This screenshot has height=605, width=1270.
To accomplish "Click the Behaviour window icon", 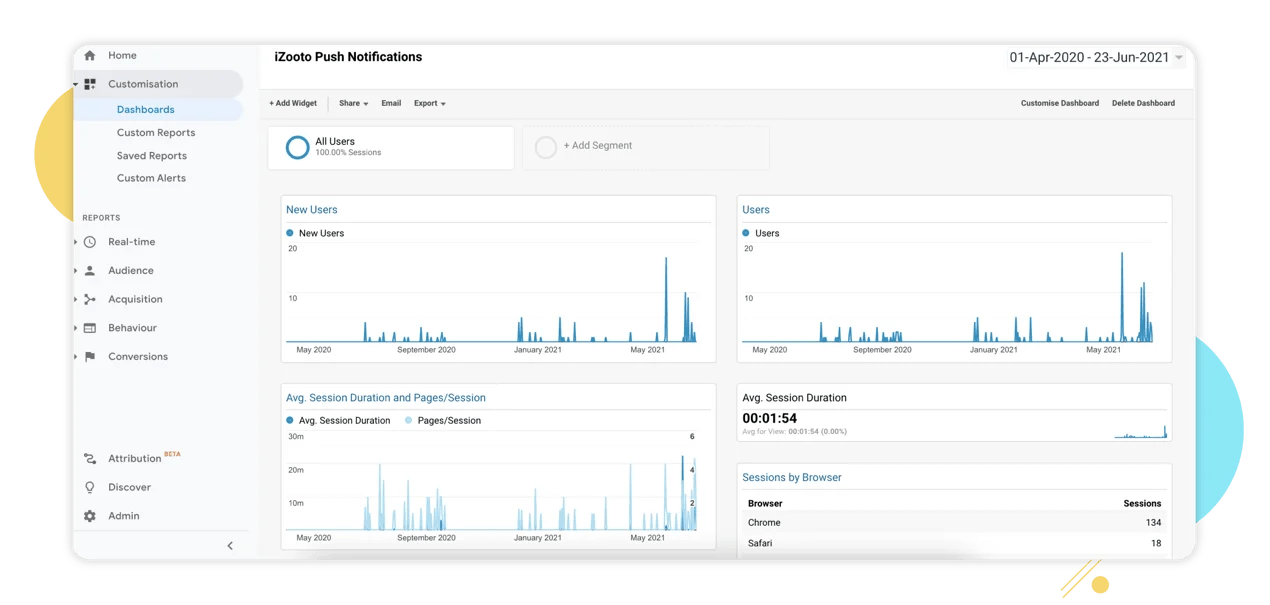I will click(90, 328).
